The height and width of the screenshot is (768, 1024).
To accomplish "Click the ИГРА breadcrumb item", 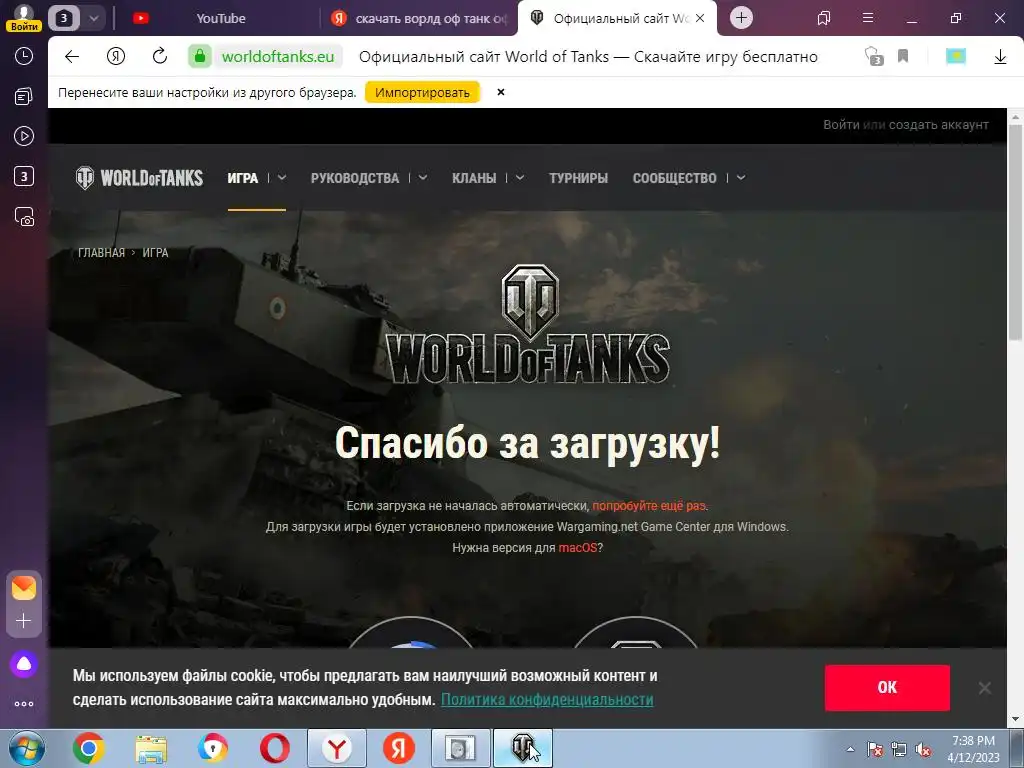I will (155, 253).
